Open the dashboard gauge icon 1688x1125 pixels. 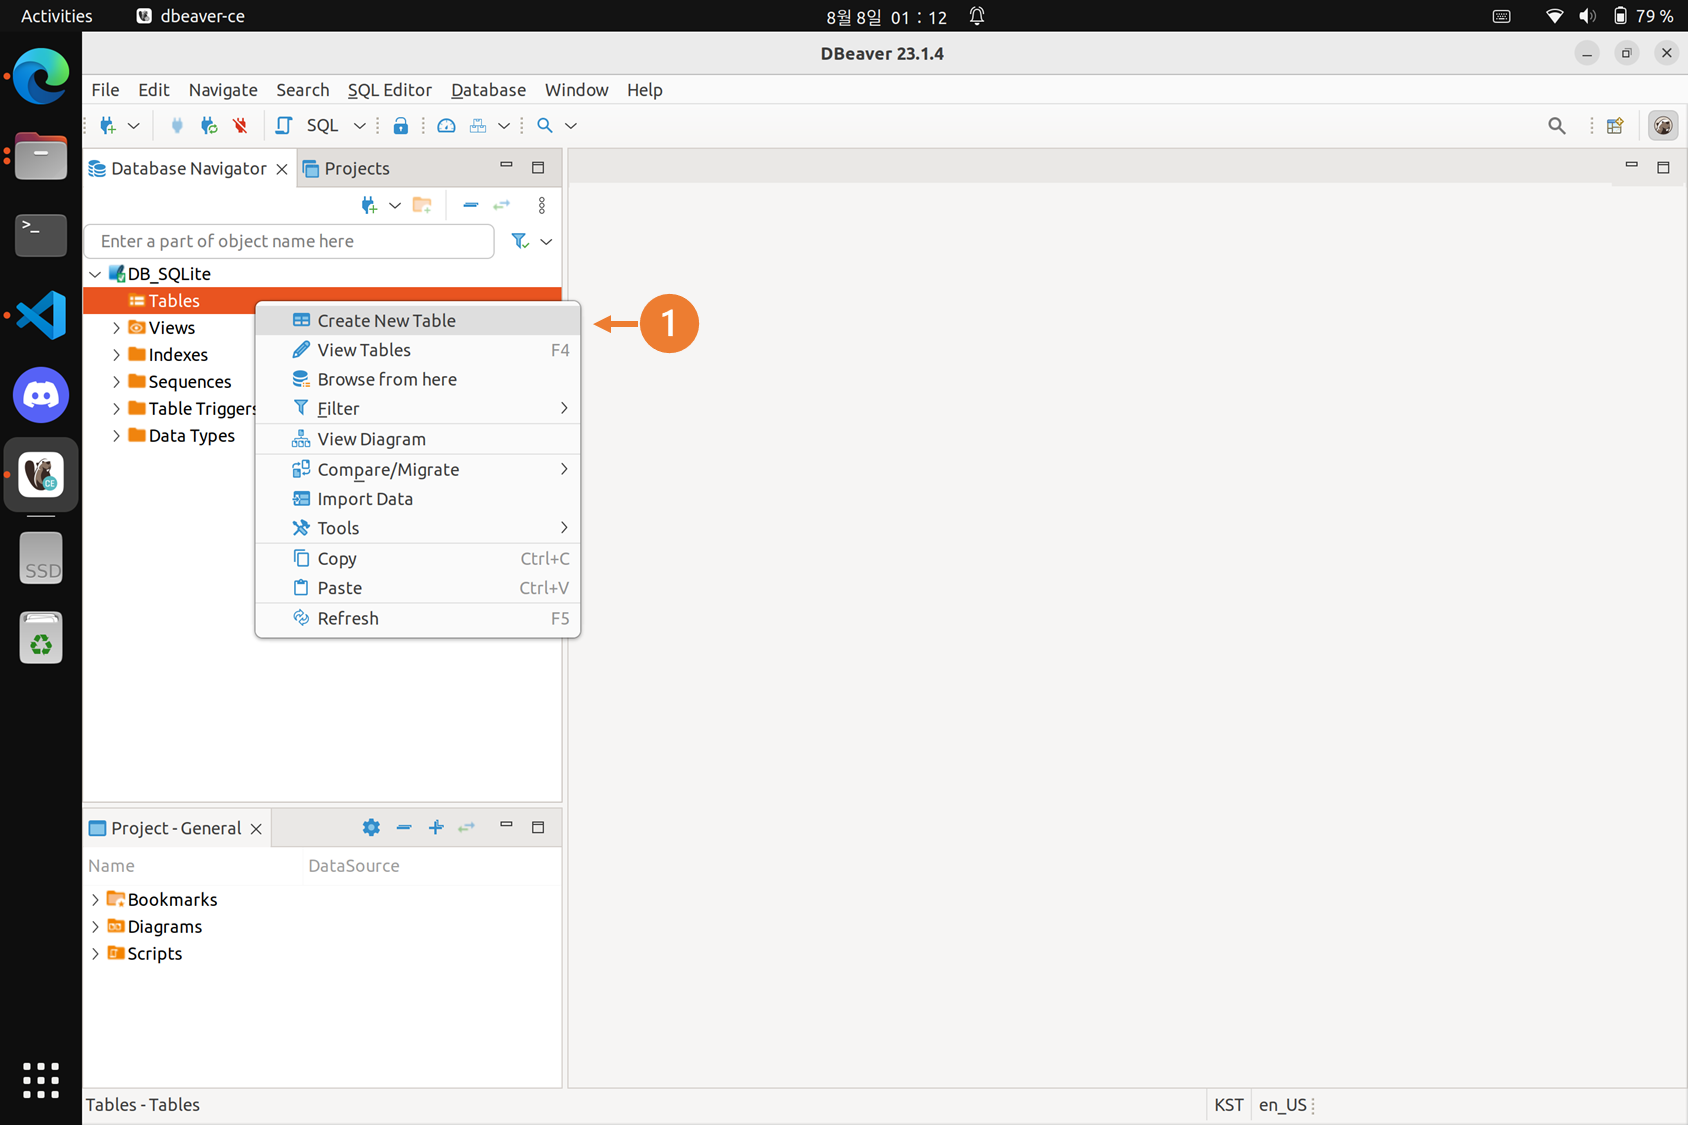pyautogui.click(x=447, y=126)
